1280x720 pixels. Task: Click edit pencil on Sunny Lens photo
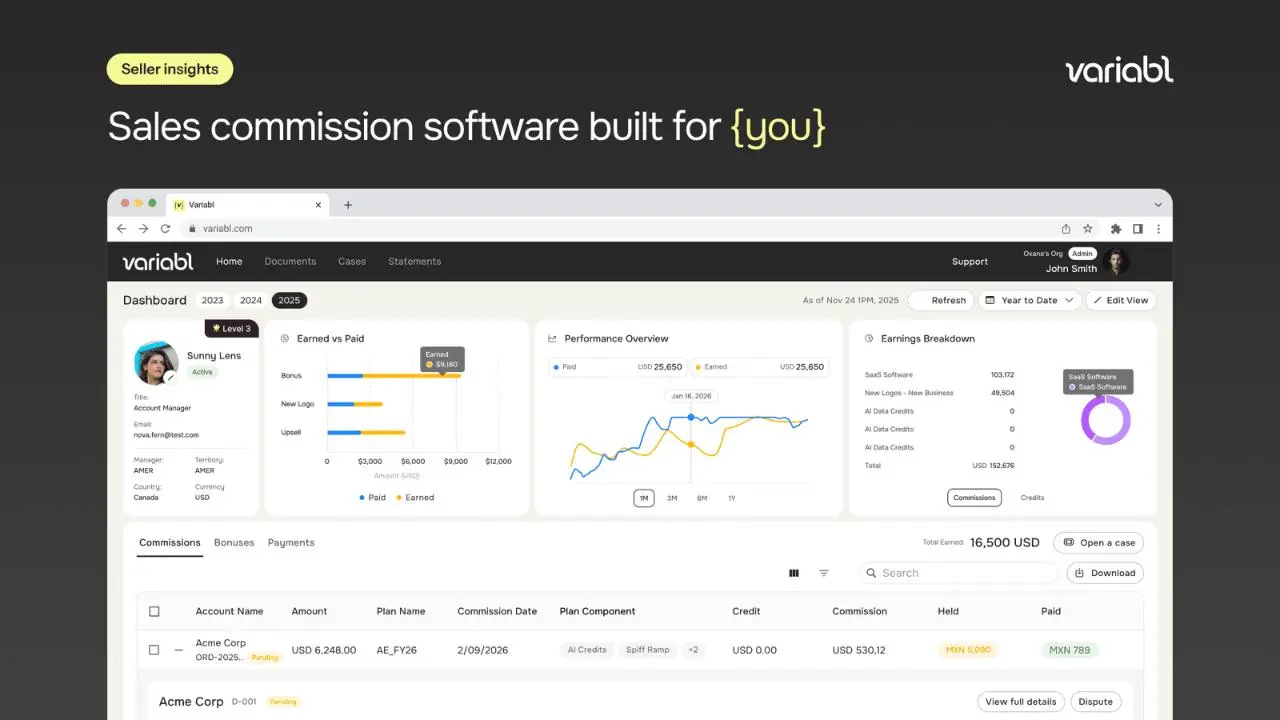point(171,377)
